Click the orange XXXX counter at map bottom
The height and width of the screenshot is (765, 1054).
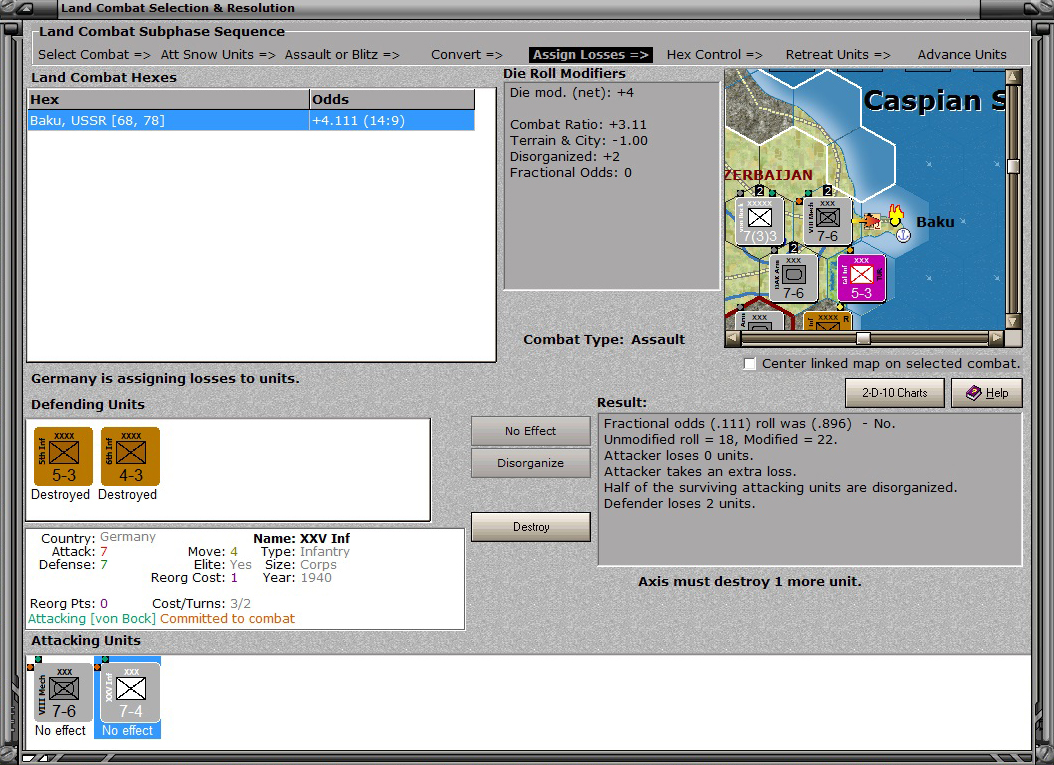(827, 321)
